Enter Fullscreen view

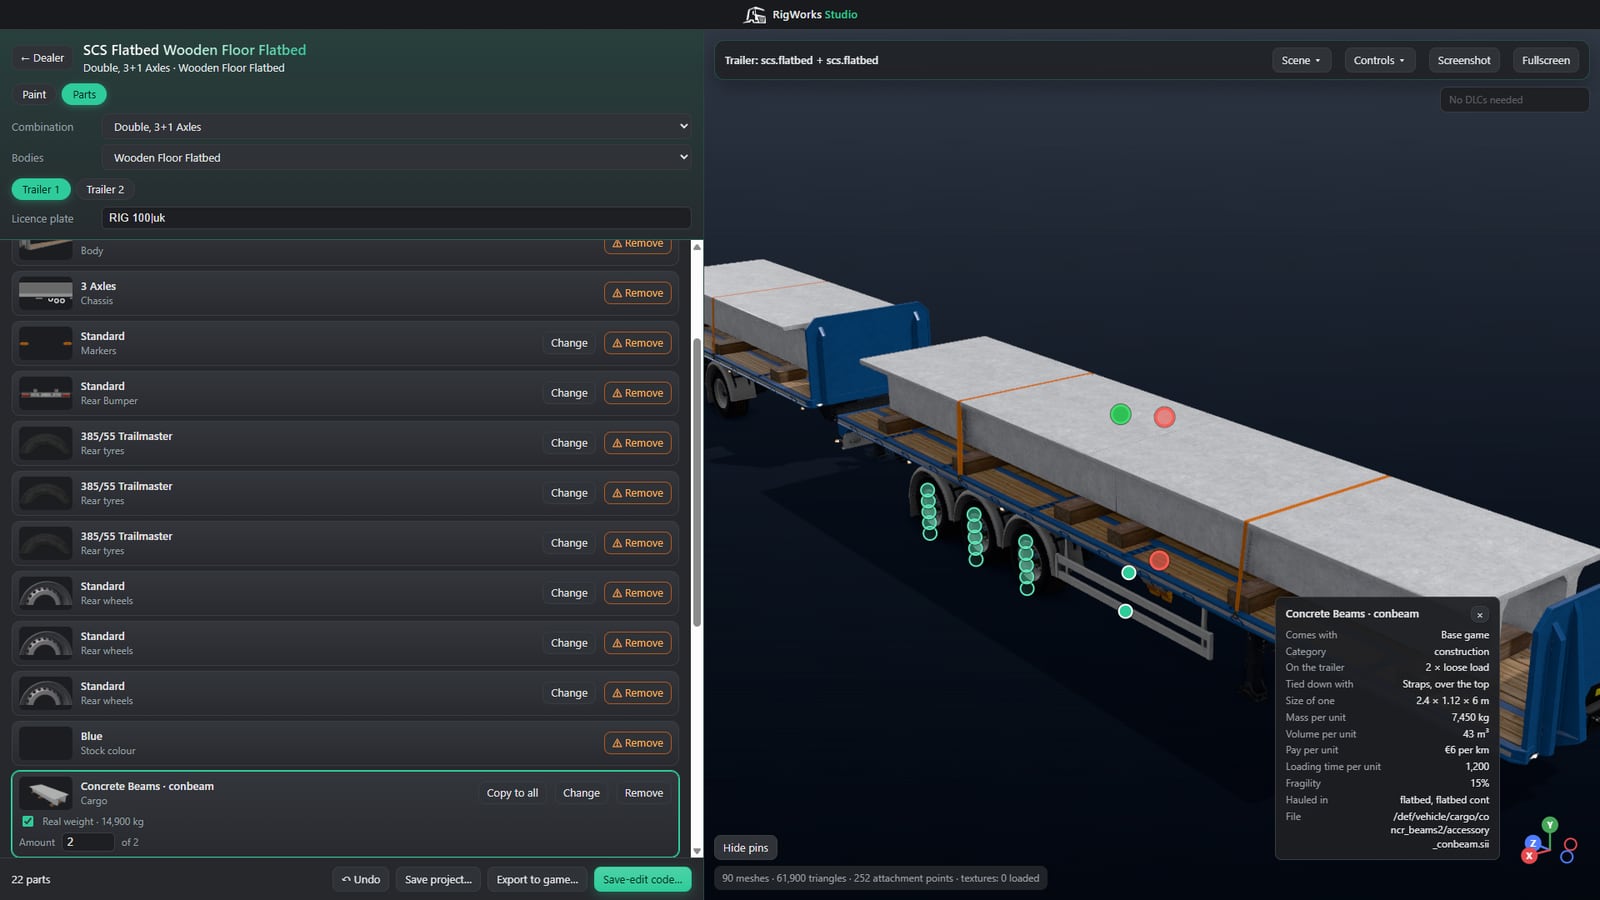pyautogui.click(x=1545, y=60)
